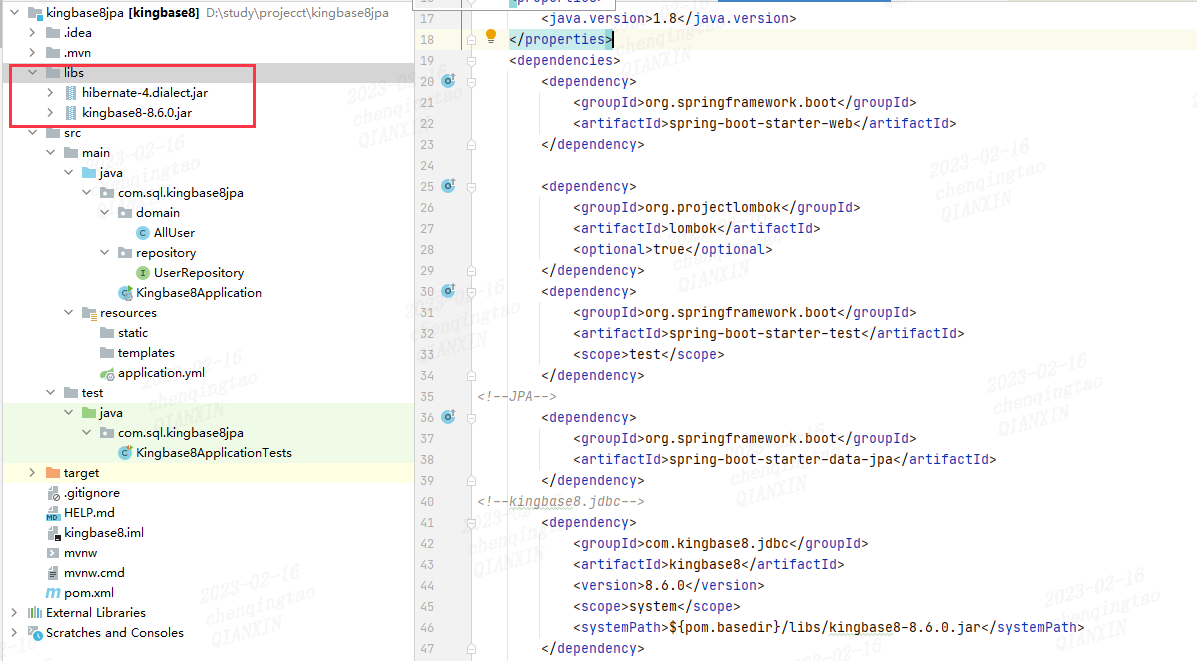The image size is (1197, 661).
Task: Click the HELP.md markdown file icon
Action: (53, 513)
